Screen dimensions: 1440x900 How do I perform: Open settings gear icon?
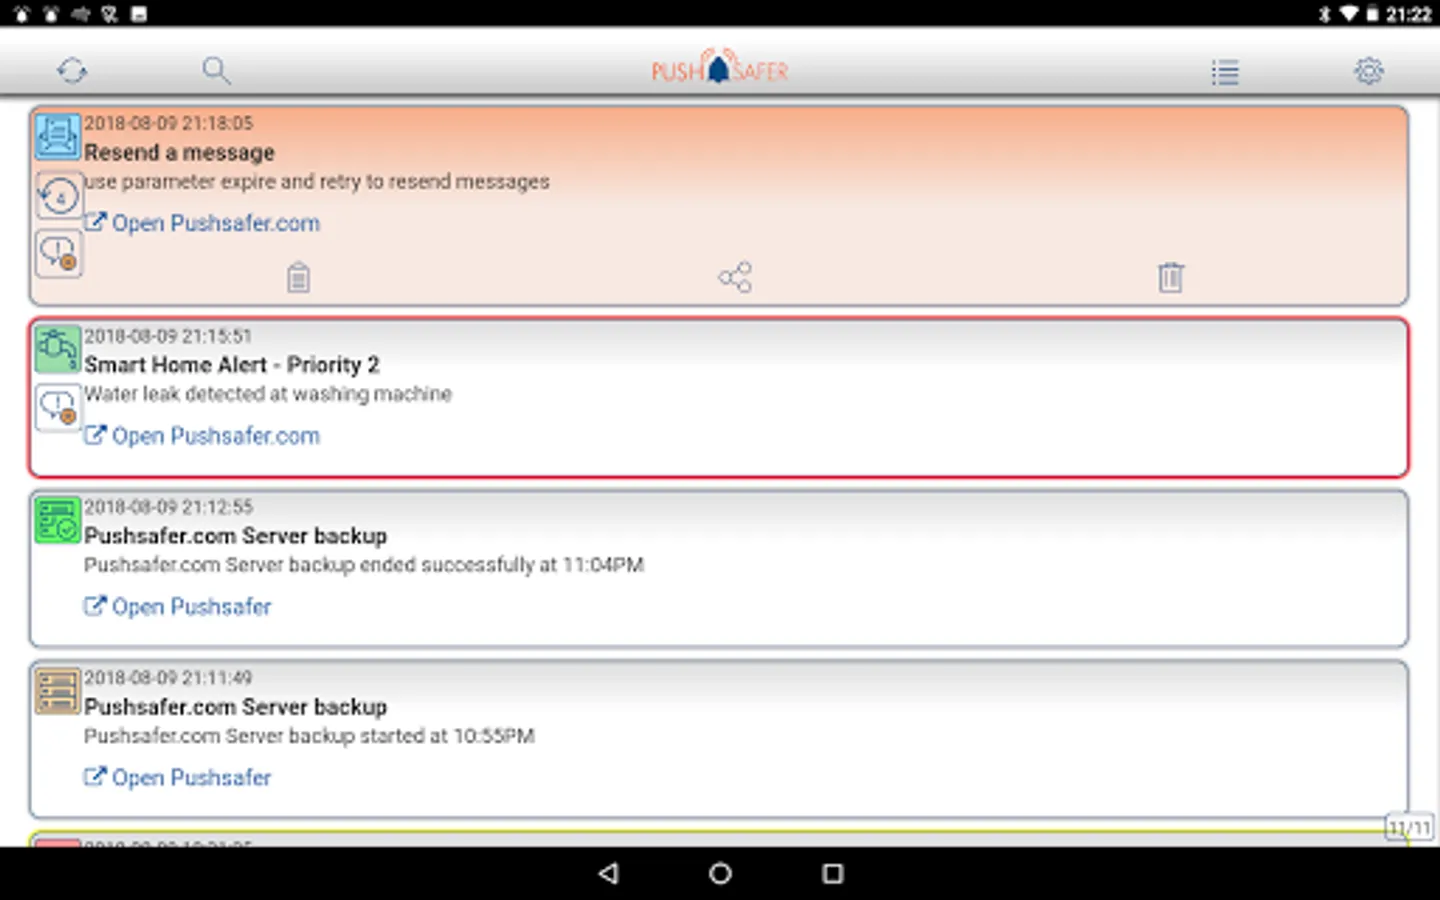(1369, 71)
